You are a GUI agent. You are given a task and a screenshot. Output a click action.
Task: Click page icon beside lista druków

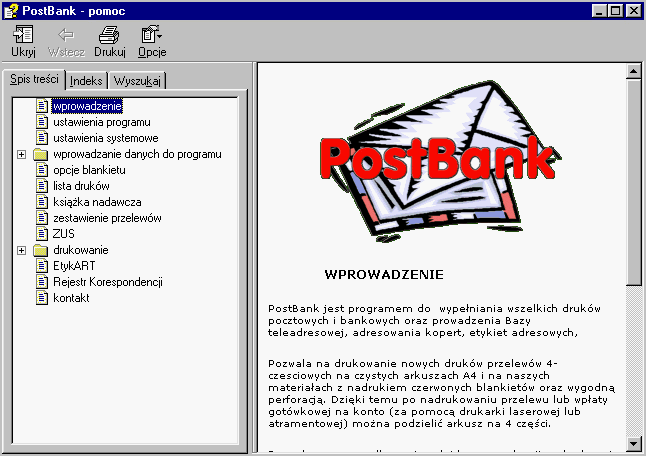42,186
